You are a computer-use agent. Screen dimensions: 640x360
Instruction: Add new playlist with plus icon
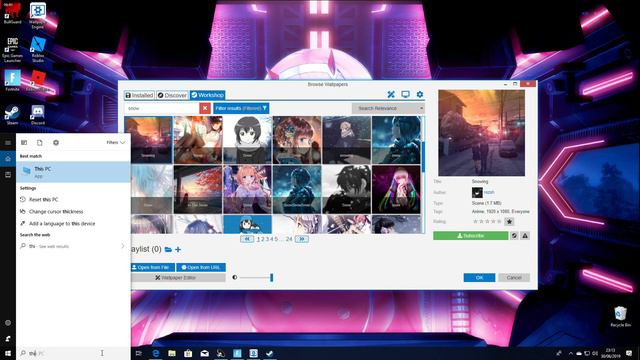coord(178,249)
